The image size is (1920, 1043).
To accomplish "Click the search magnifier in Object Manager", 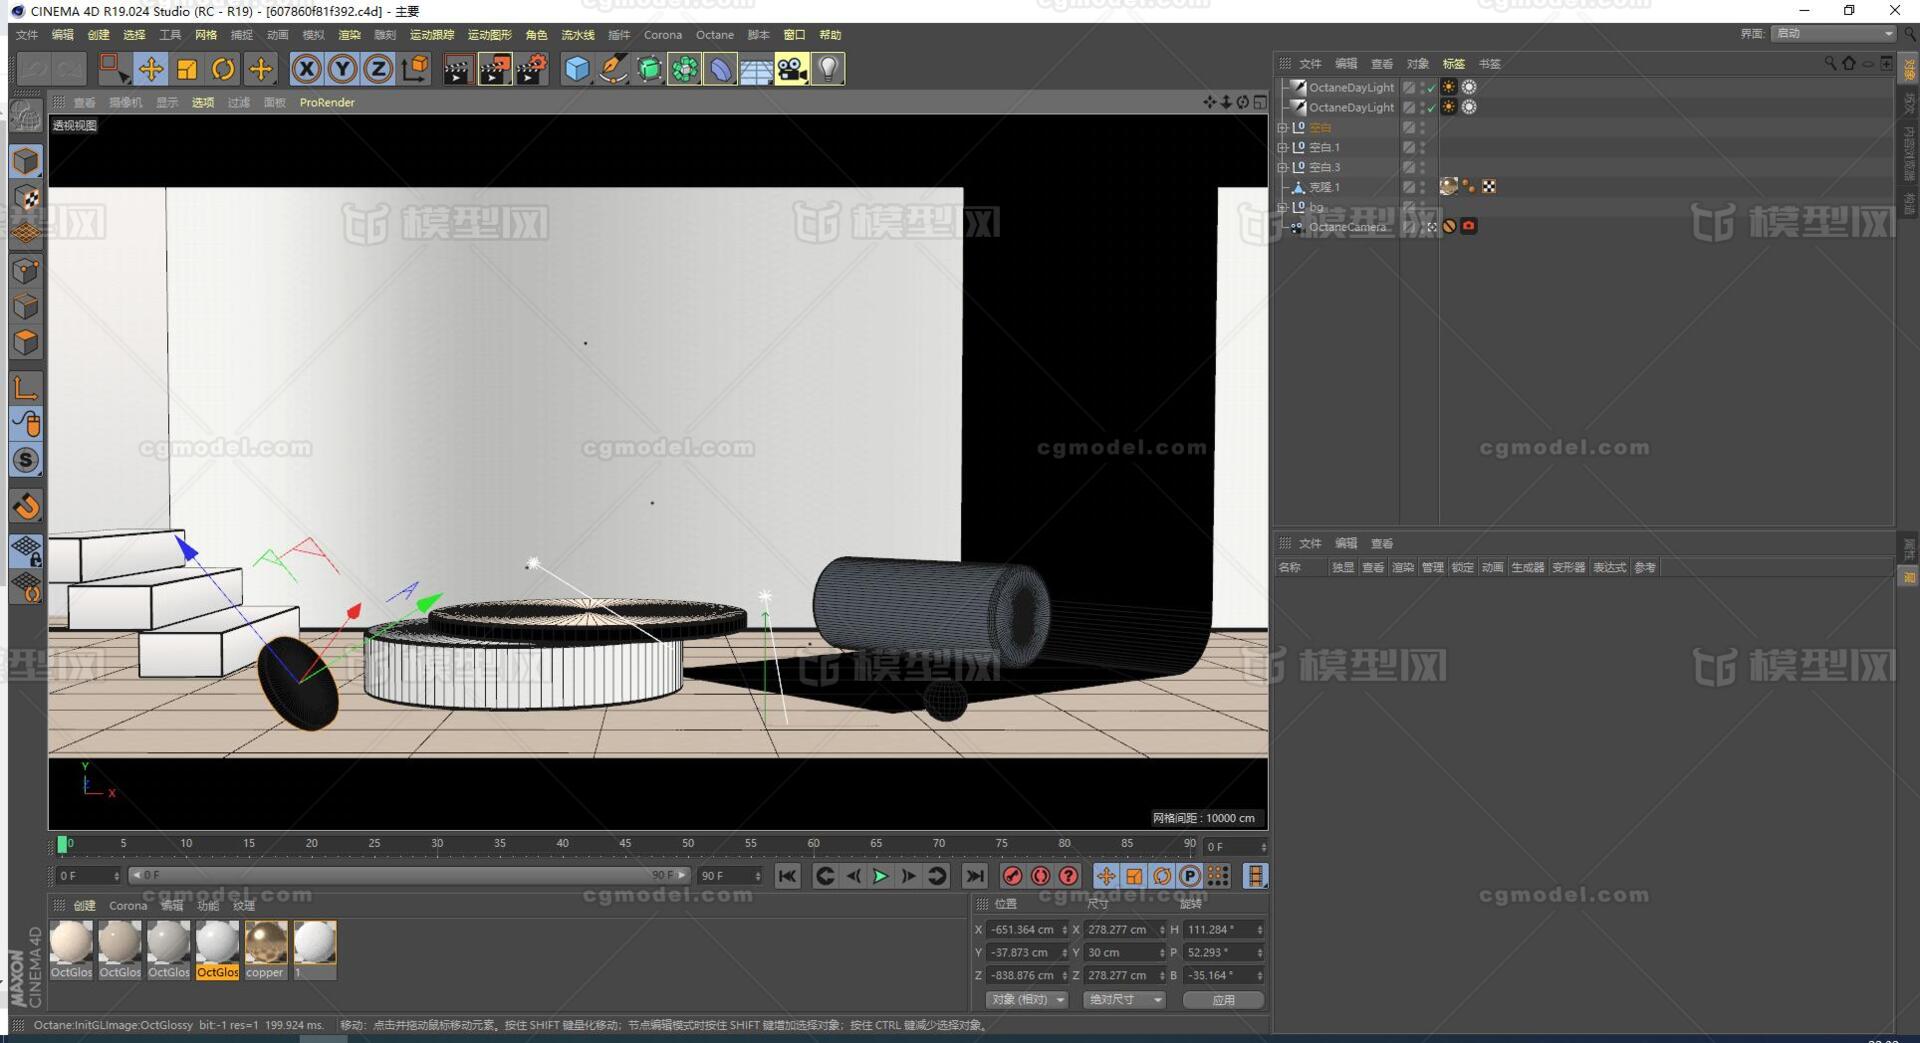I will click(1830, 63).
